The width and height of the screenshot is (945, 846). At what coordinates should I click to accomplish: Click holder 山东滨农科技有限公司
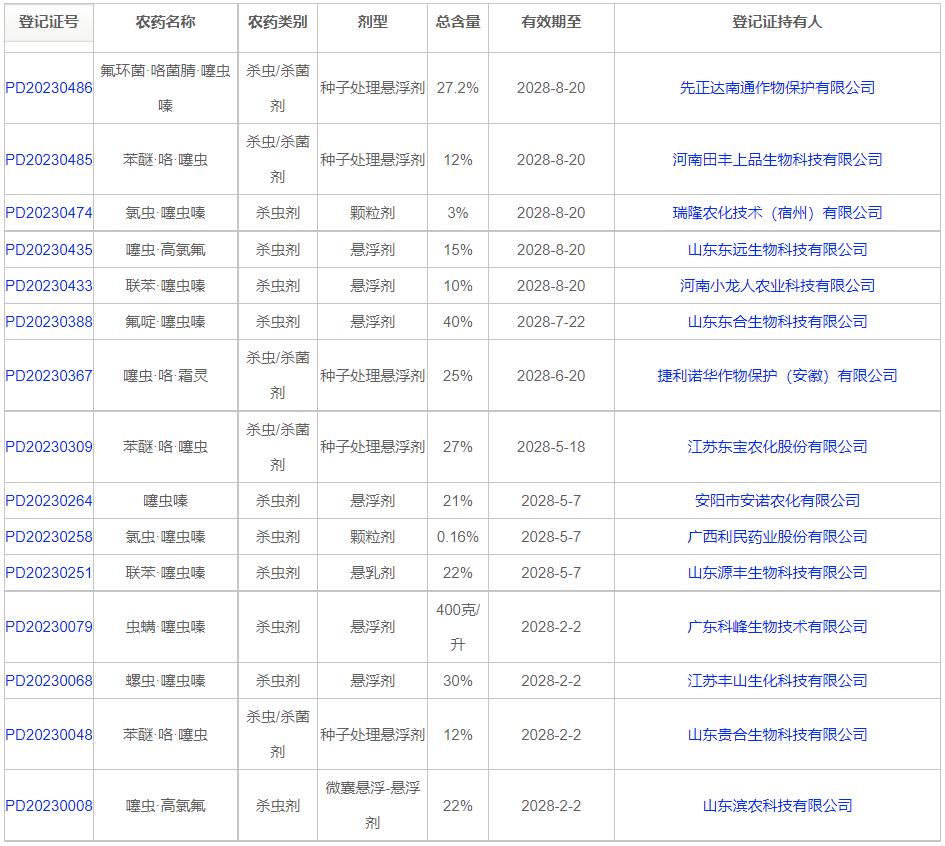click(x=777, y=806)
